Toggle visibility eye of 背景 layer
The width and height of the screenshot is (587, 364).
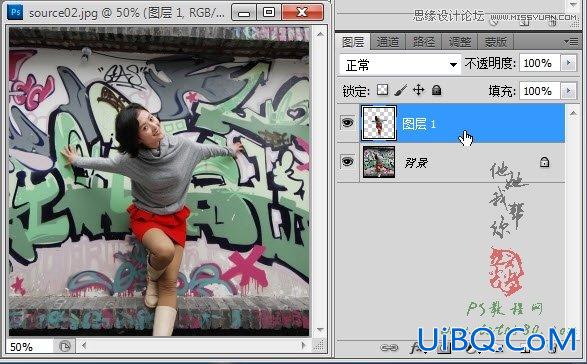tap(347, 162)
